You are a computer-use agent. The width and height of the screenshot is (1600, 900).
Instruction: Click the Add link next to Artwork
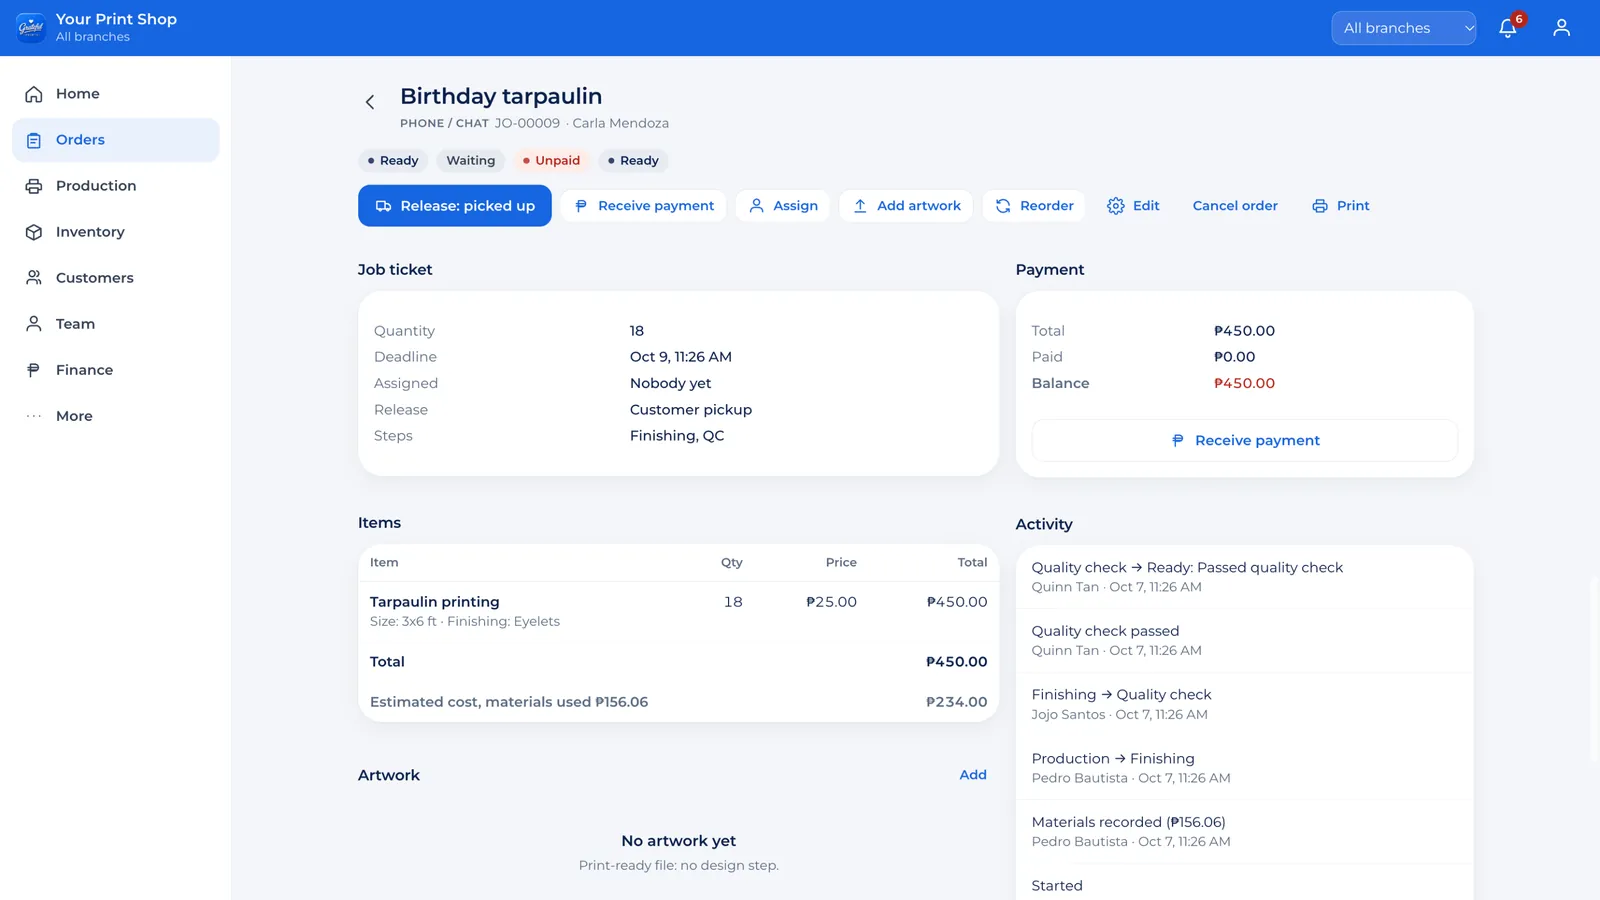973,775
